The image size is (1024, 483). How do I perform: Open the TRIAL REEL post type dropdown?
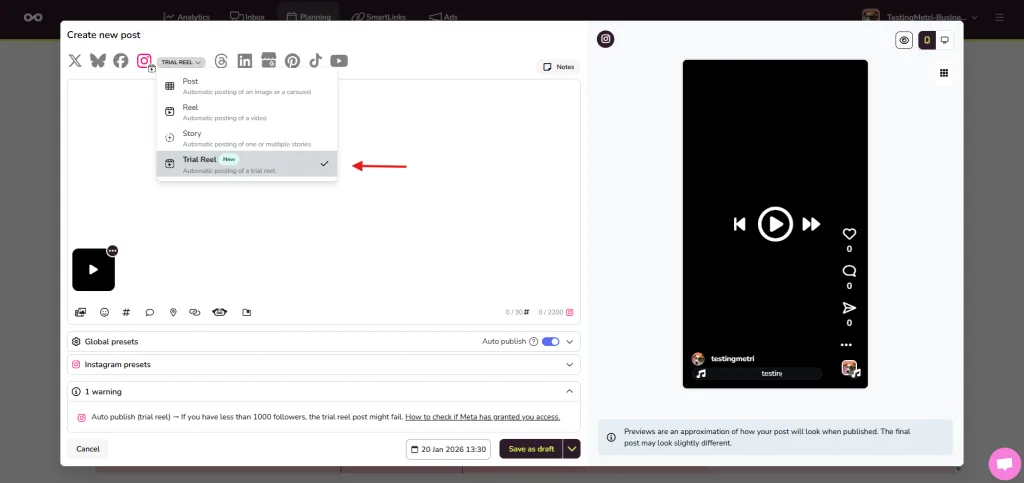(182, 62)
